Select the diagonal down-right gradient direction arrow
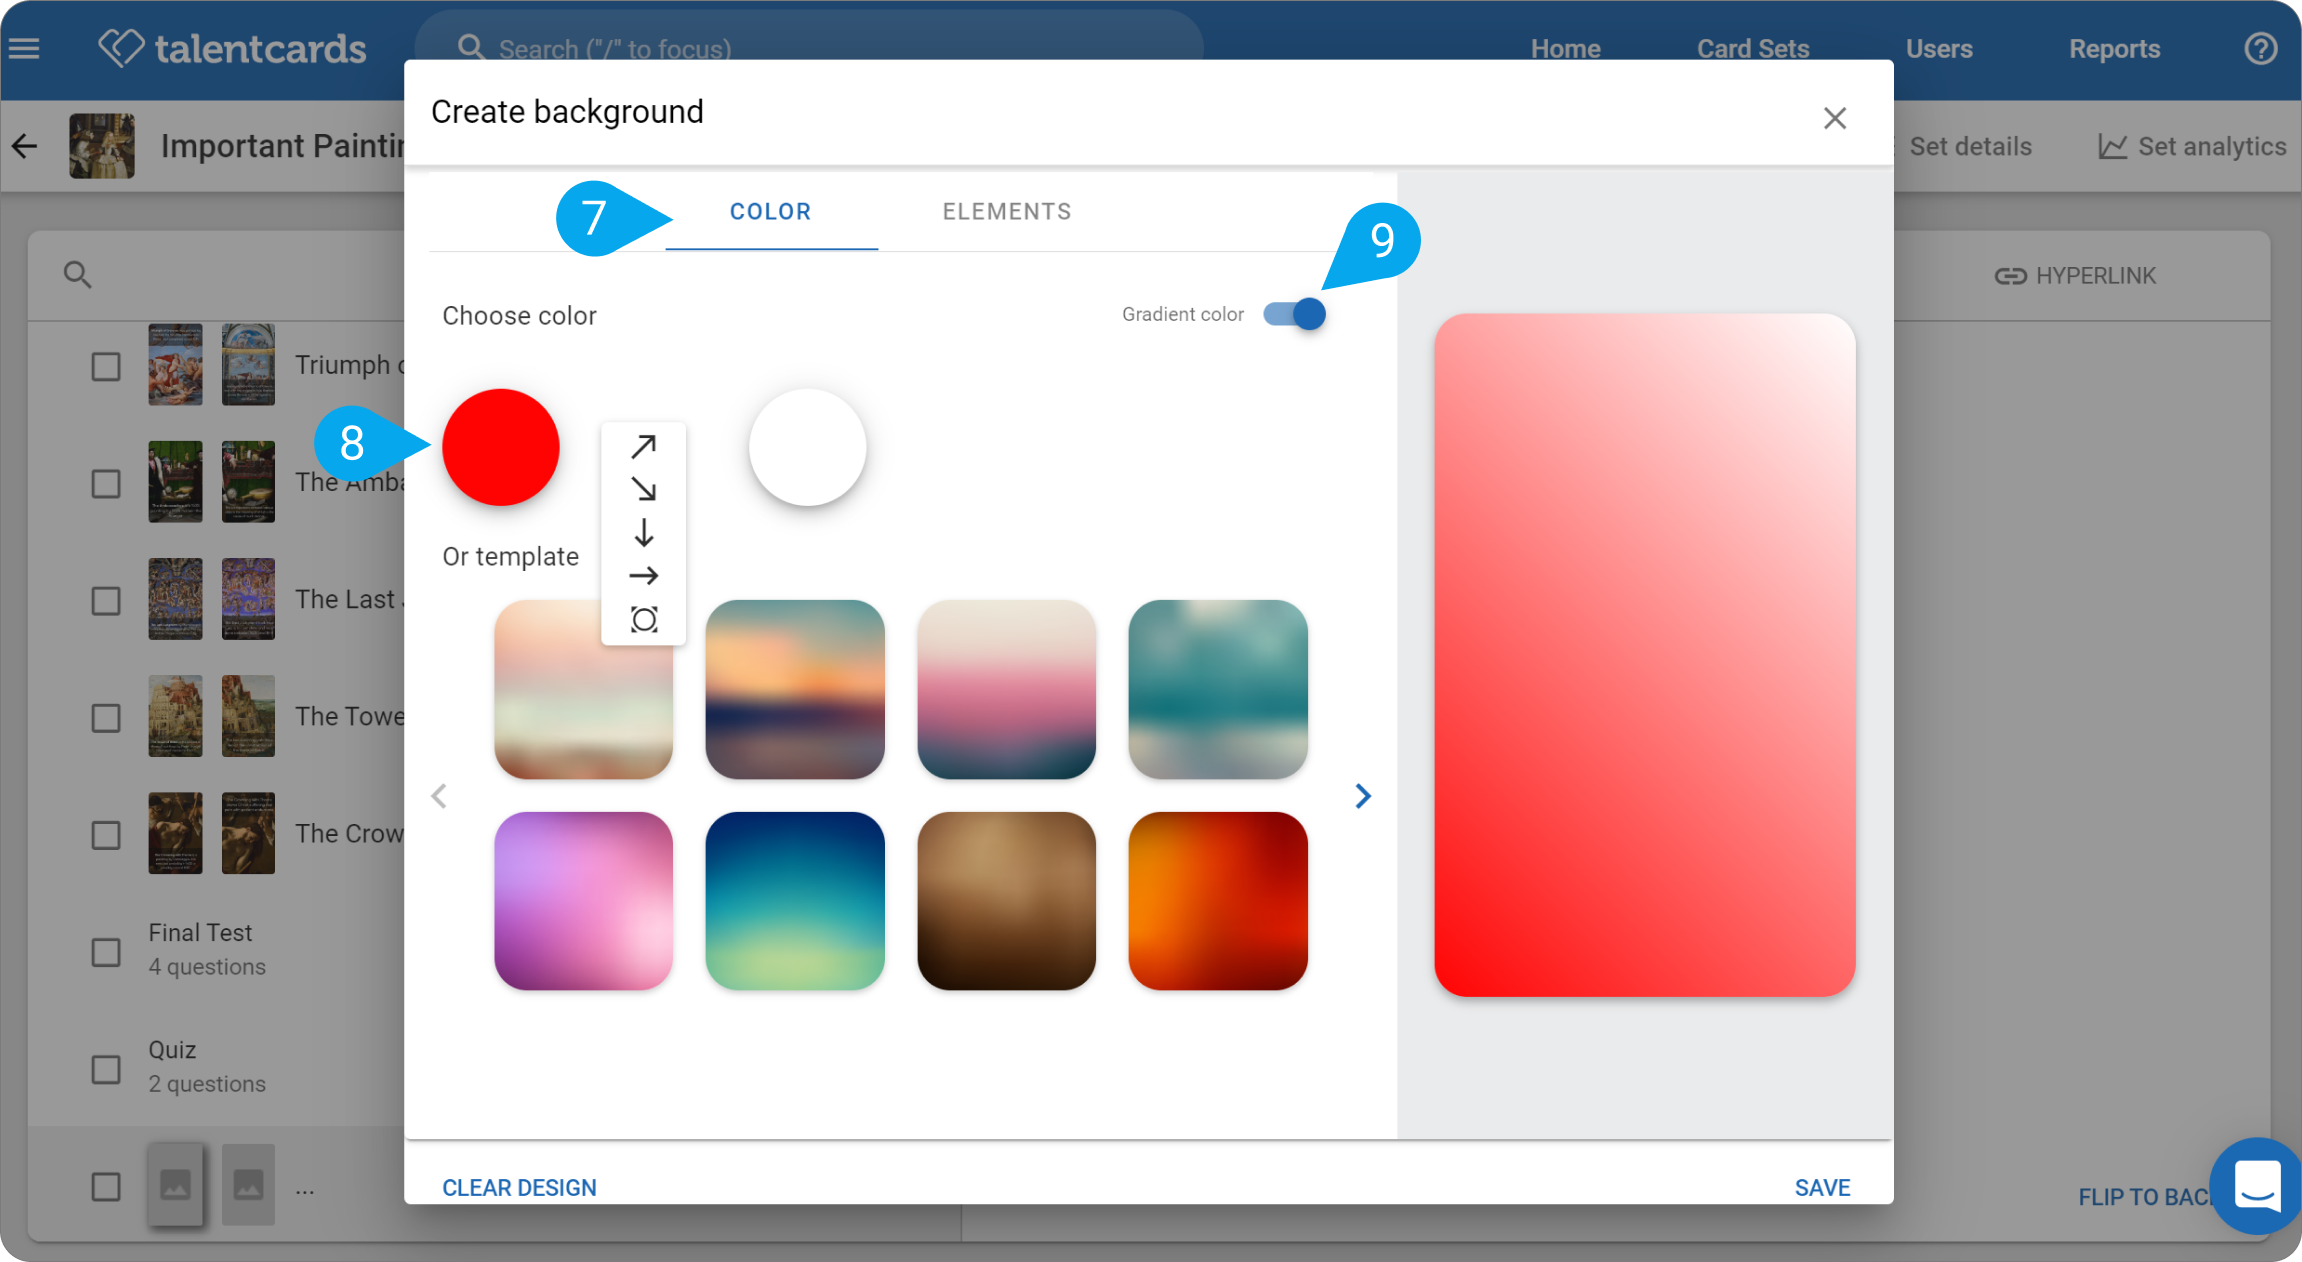The height and width of the screenshot is (1262, 2302). (x=644, y=489)
